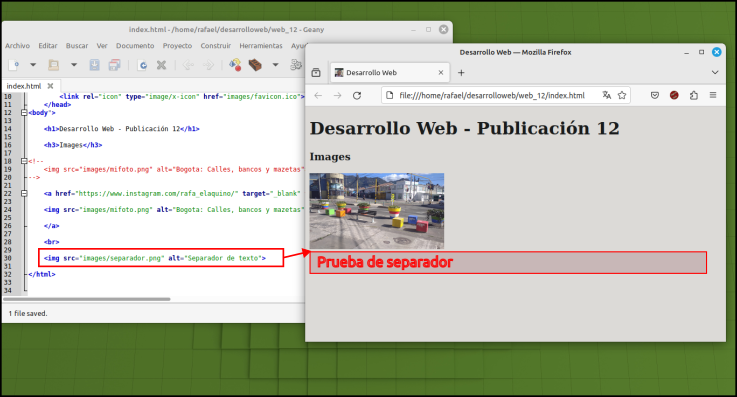Navigate forward in Geany toolbar
The image size is (737, 397).
(208, 65)
